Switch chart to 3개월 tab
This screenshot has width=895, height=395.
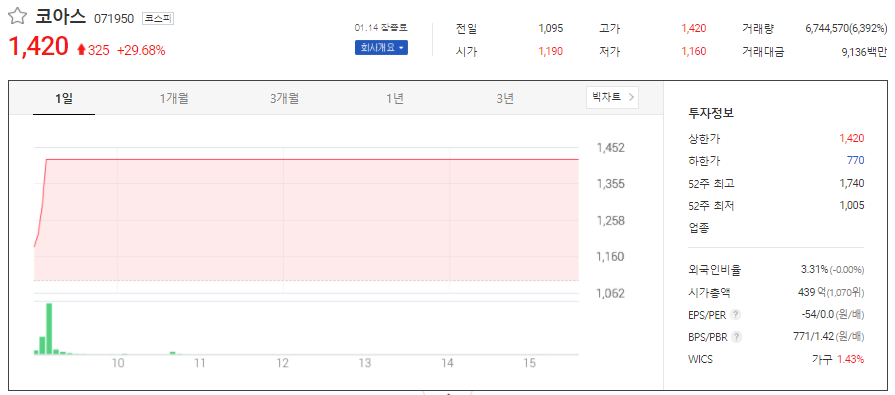click(284, 98)
